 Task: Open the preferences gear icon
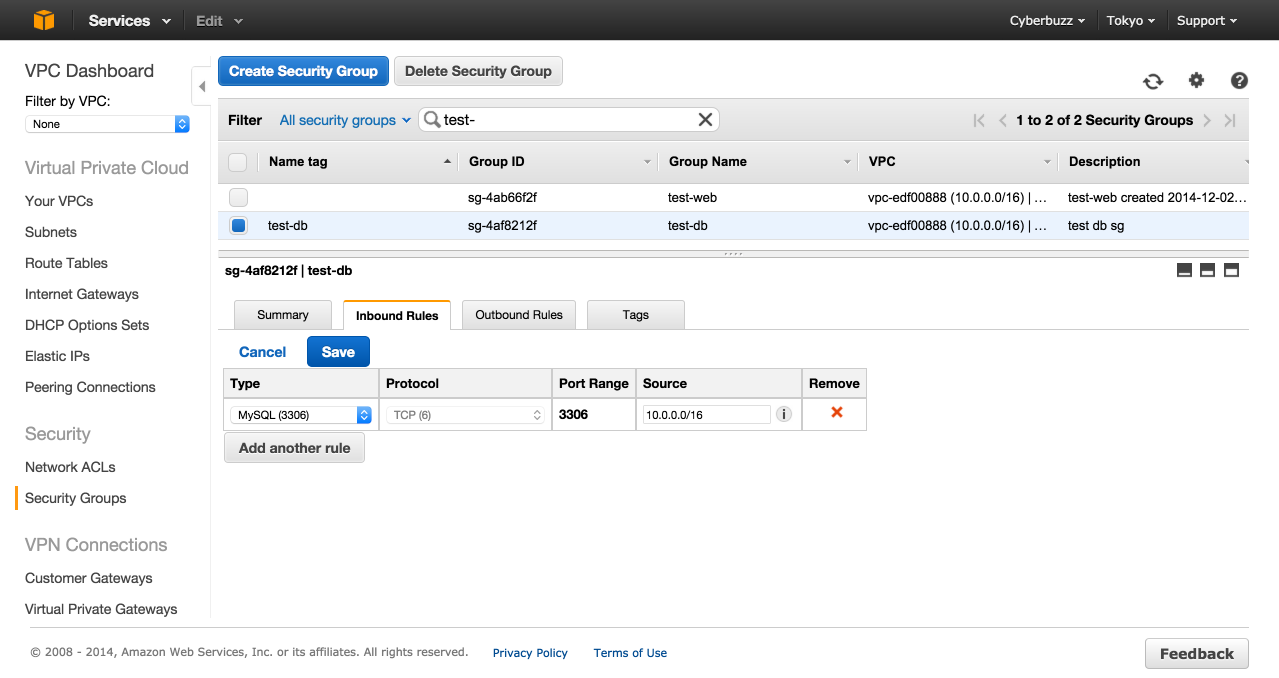click(x=1196, y=81)
